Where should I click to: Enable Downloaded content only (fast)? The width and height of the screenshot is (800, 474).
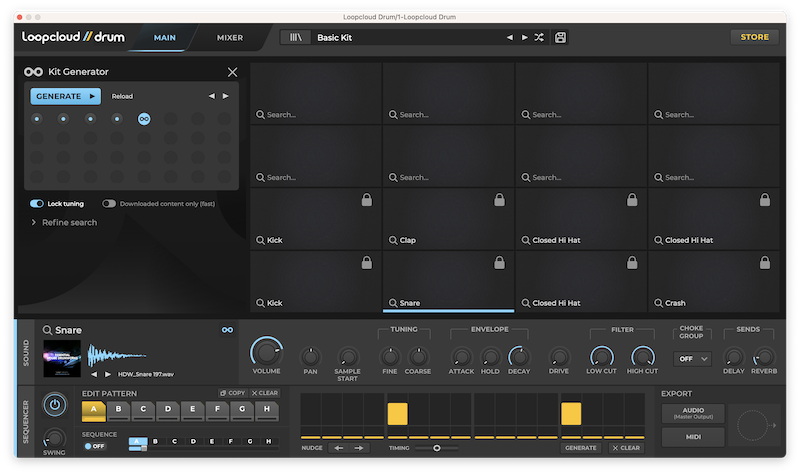click(x=108, y=203)
